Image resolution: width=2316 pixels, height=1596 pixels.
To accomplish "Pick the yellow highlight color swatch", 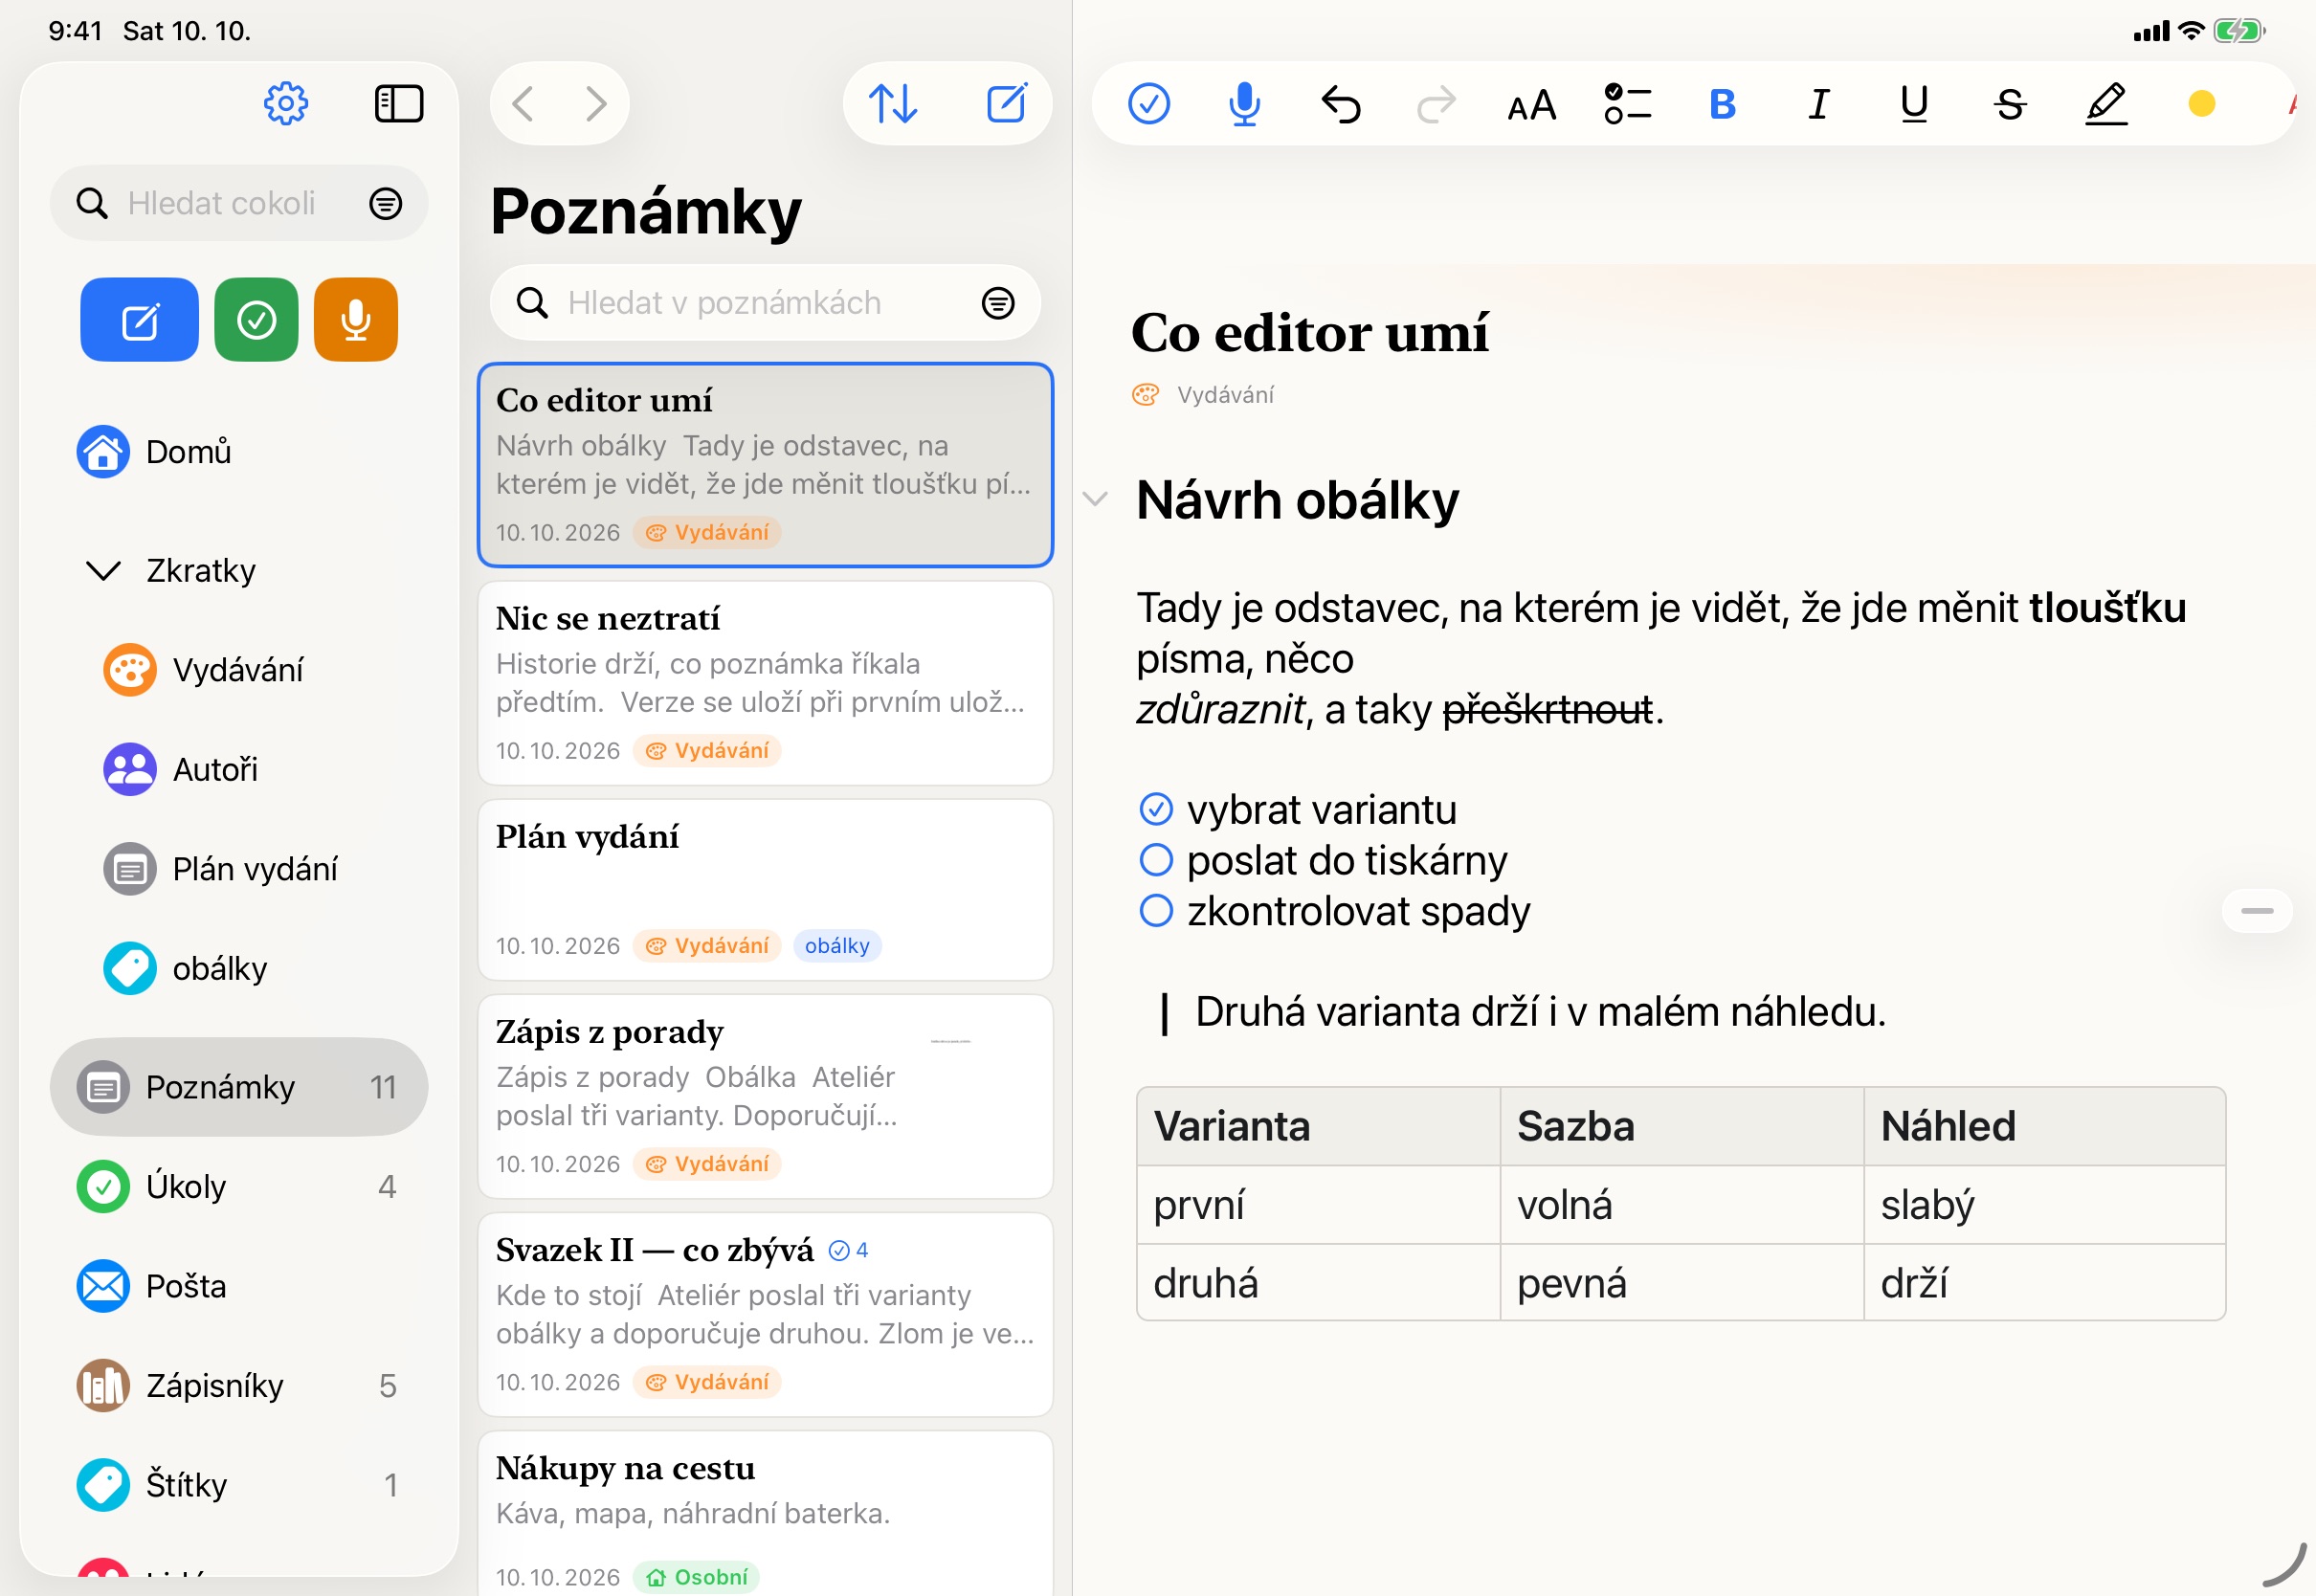I will [2202, 103].
